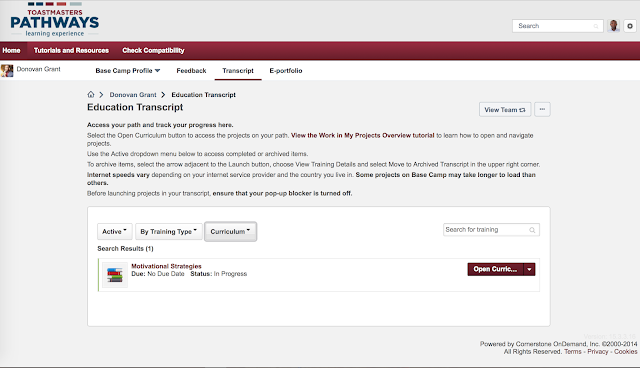This screenshot has width=640, height=368.
Task: Click the Open Curriculum button
Action: [x=496, y=269]
